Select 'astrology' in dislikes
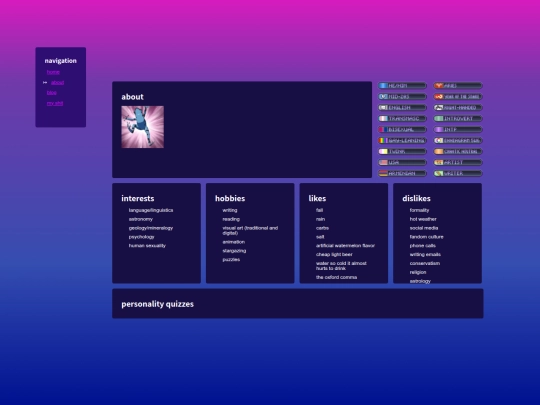The image size is (540, 405). coord(420,281)
